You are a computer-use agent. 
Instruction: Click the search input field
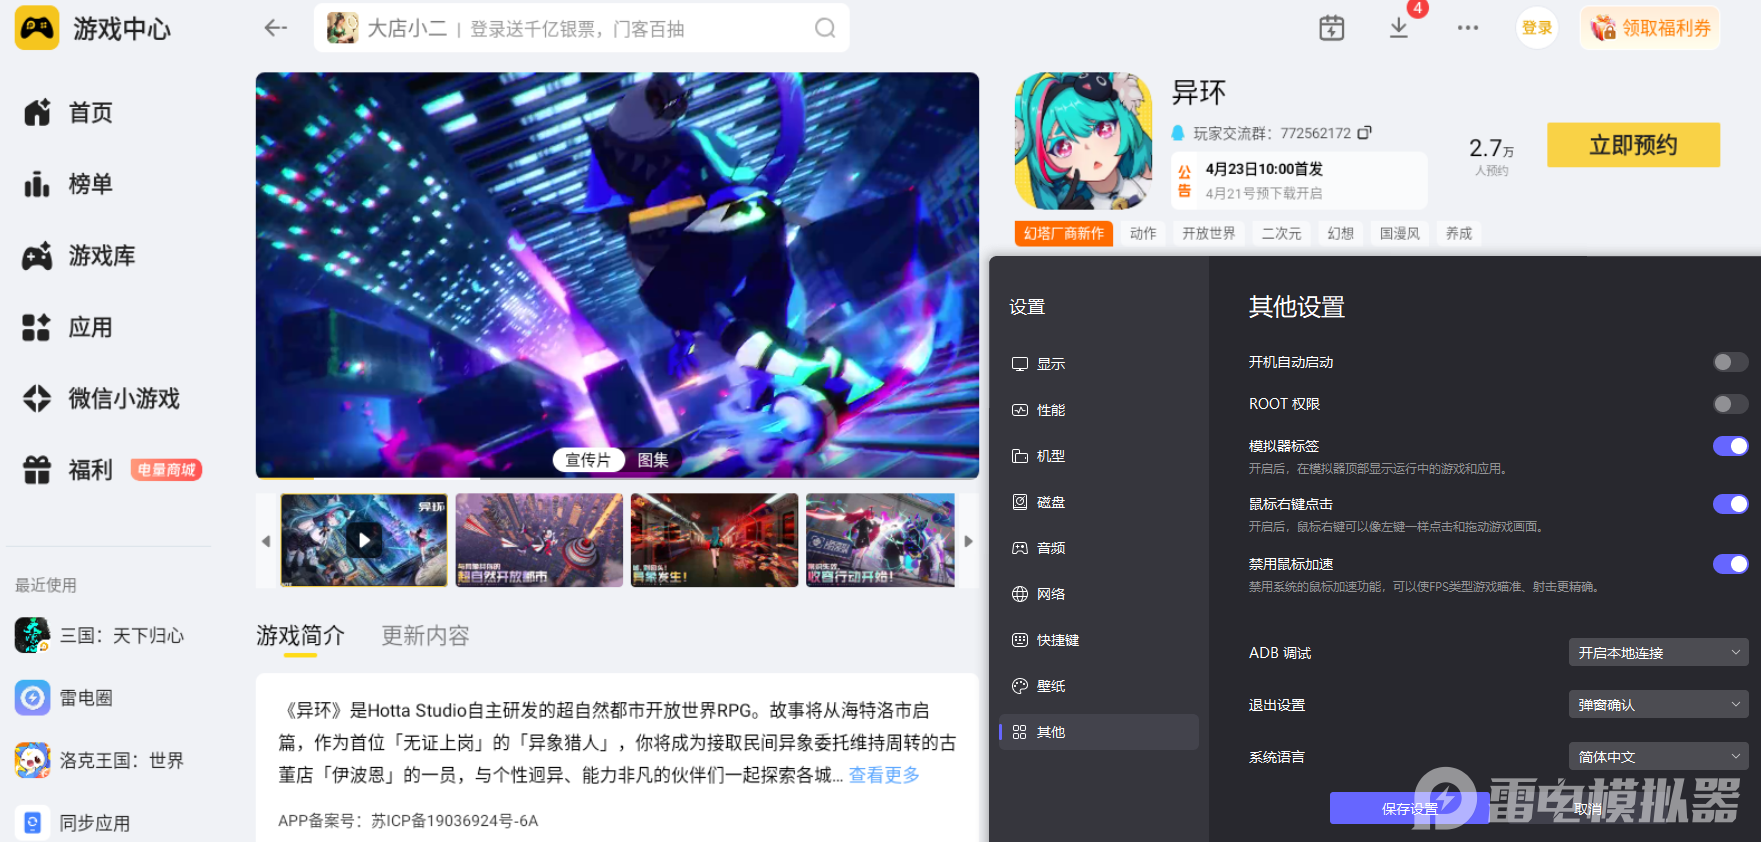582,28
